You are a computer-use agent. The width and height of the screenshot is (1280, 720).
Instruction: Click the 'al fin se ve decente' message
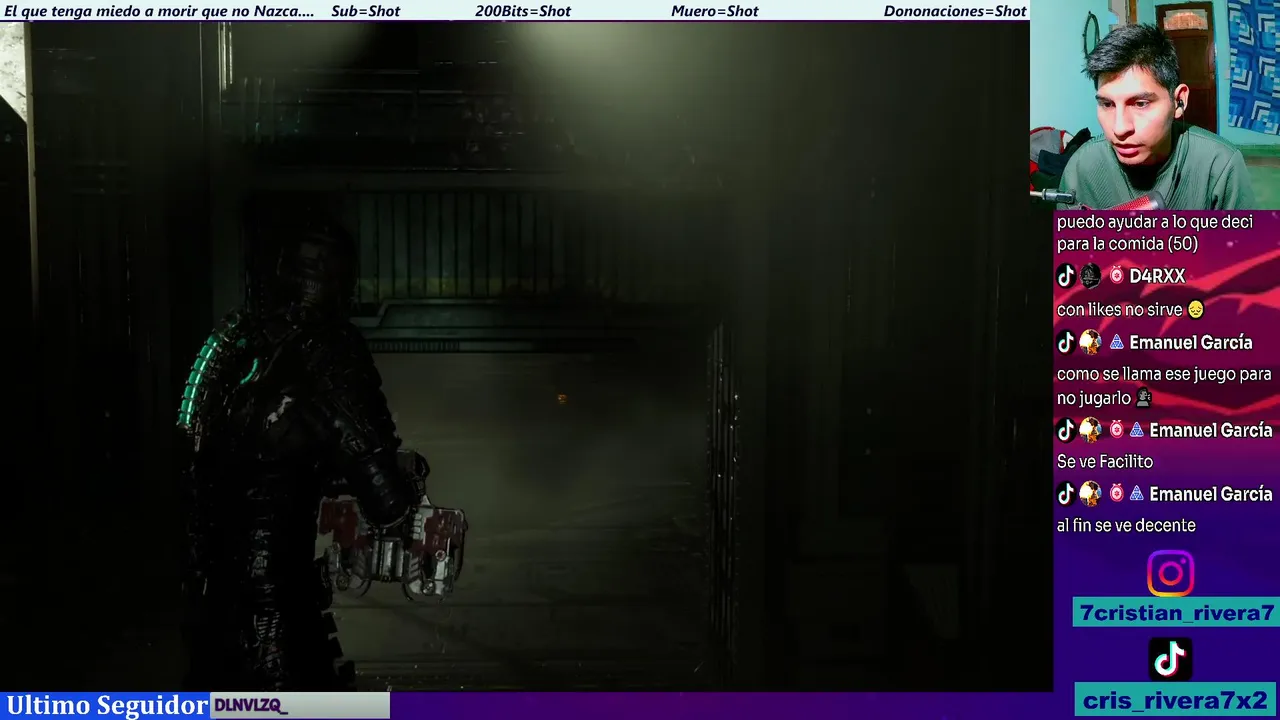pos(1126,526)
